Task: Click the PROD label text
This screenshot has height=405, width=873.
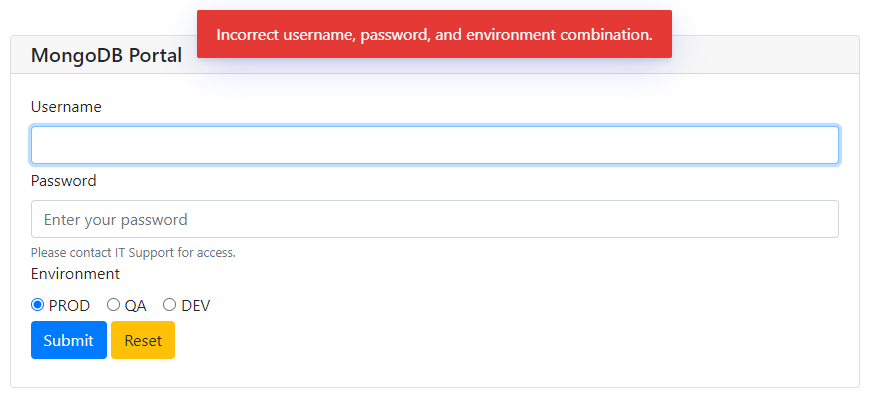Action: coord(69,306)
